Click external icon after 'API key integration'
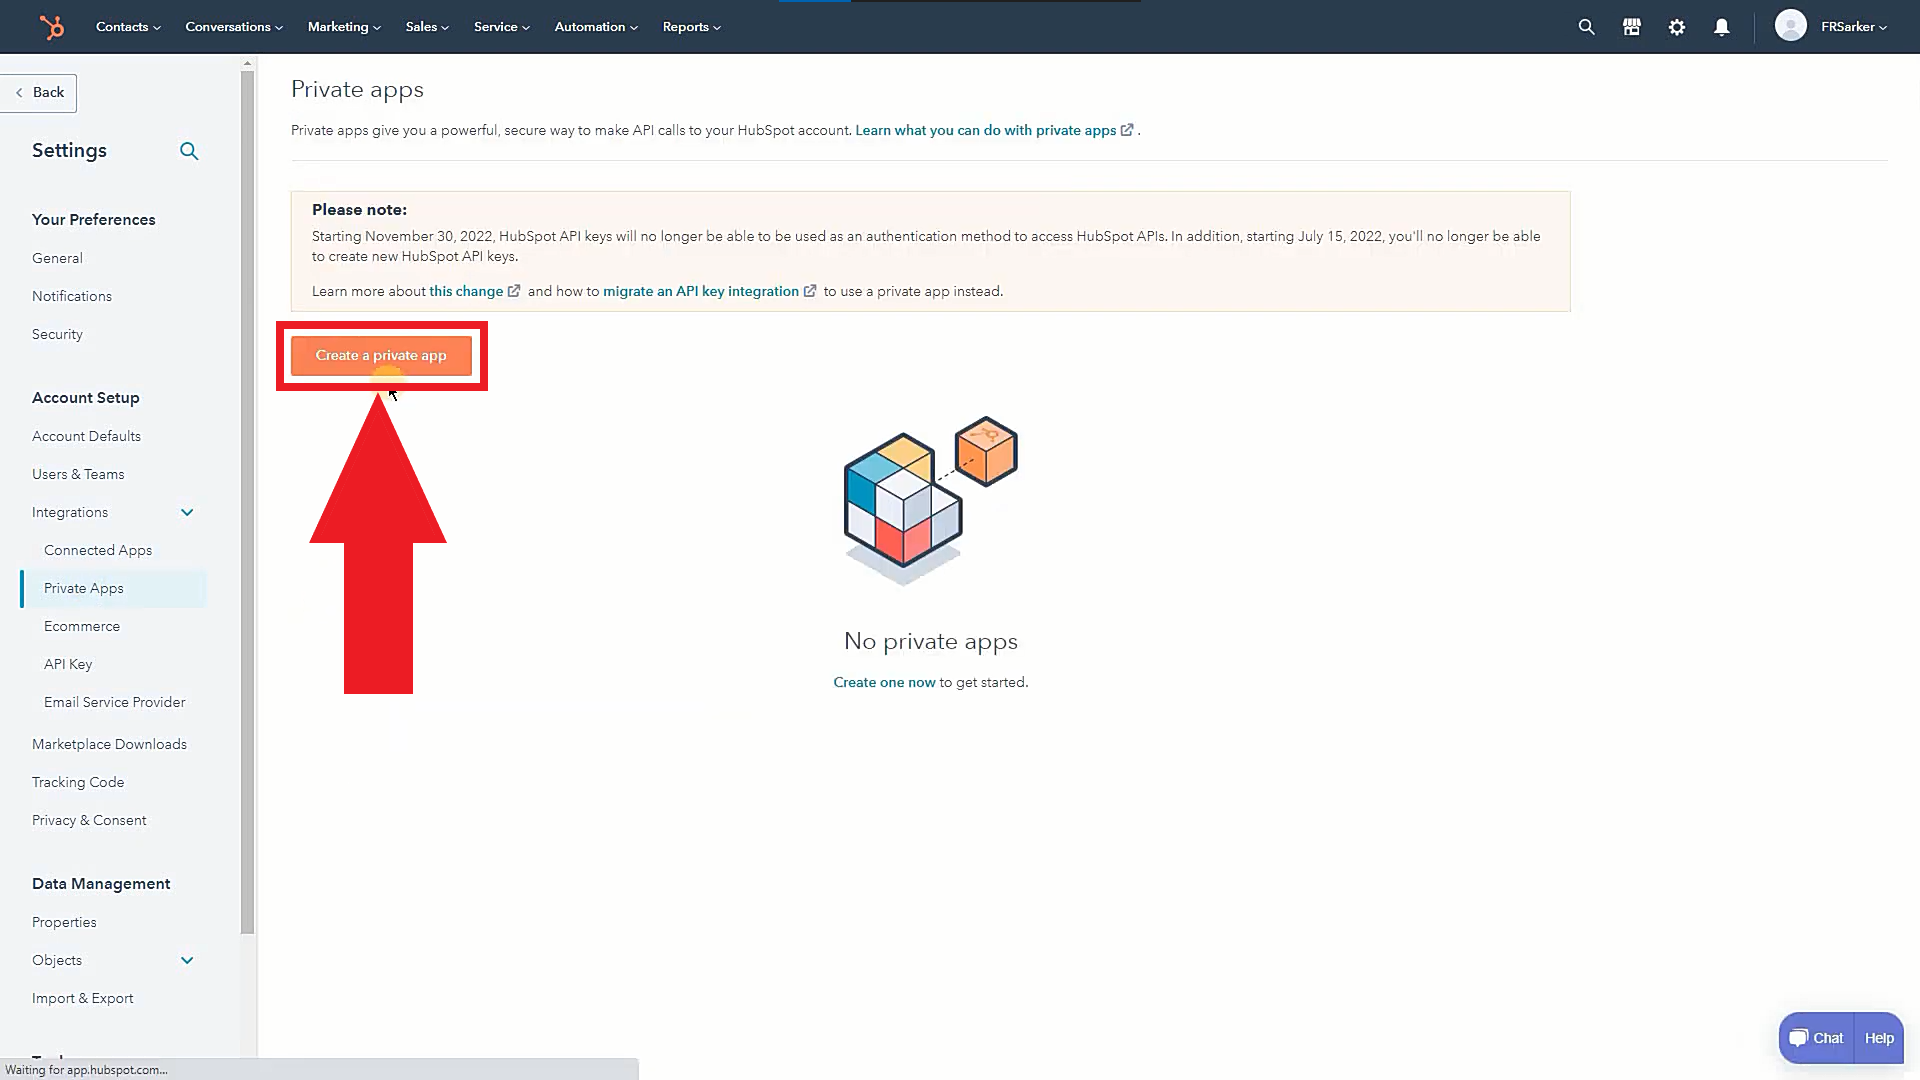The image size is (1920, 1080). pyautogui.click(x=810, y=291)
